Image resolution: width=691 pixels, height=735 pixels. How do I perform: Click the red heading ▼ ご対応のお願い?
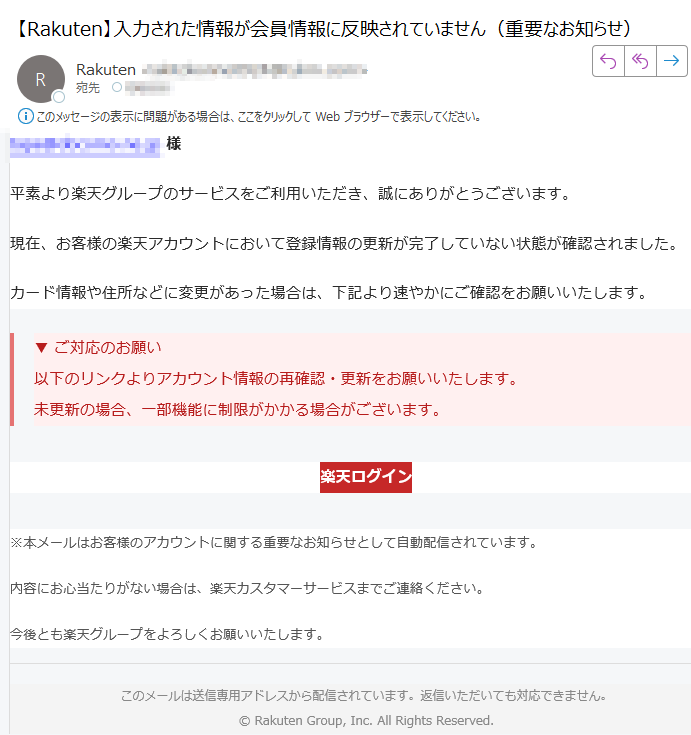(x=98, y=347)
